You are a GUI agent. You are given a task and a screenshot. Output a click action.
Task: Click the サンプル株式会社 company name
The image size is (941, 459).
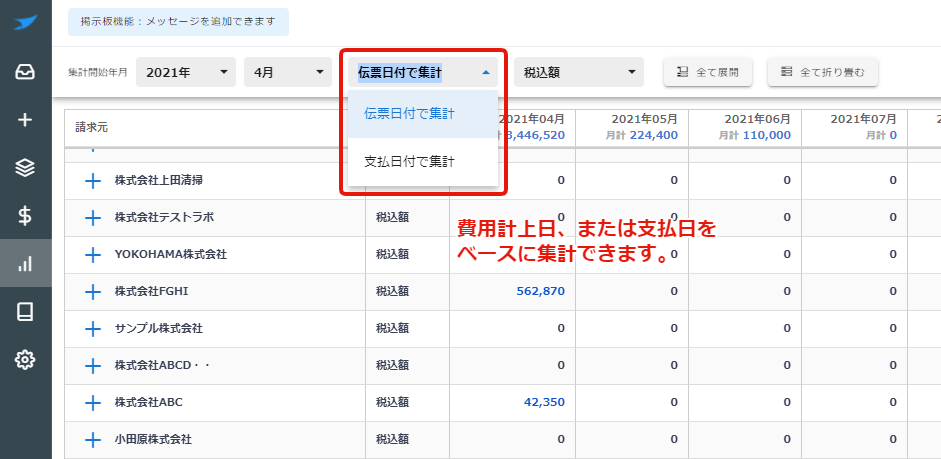click(x=158, y=329)
